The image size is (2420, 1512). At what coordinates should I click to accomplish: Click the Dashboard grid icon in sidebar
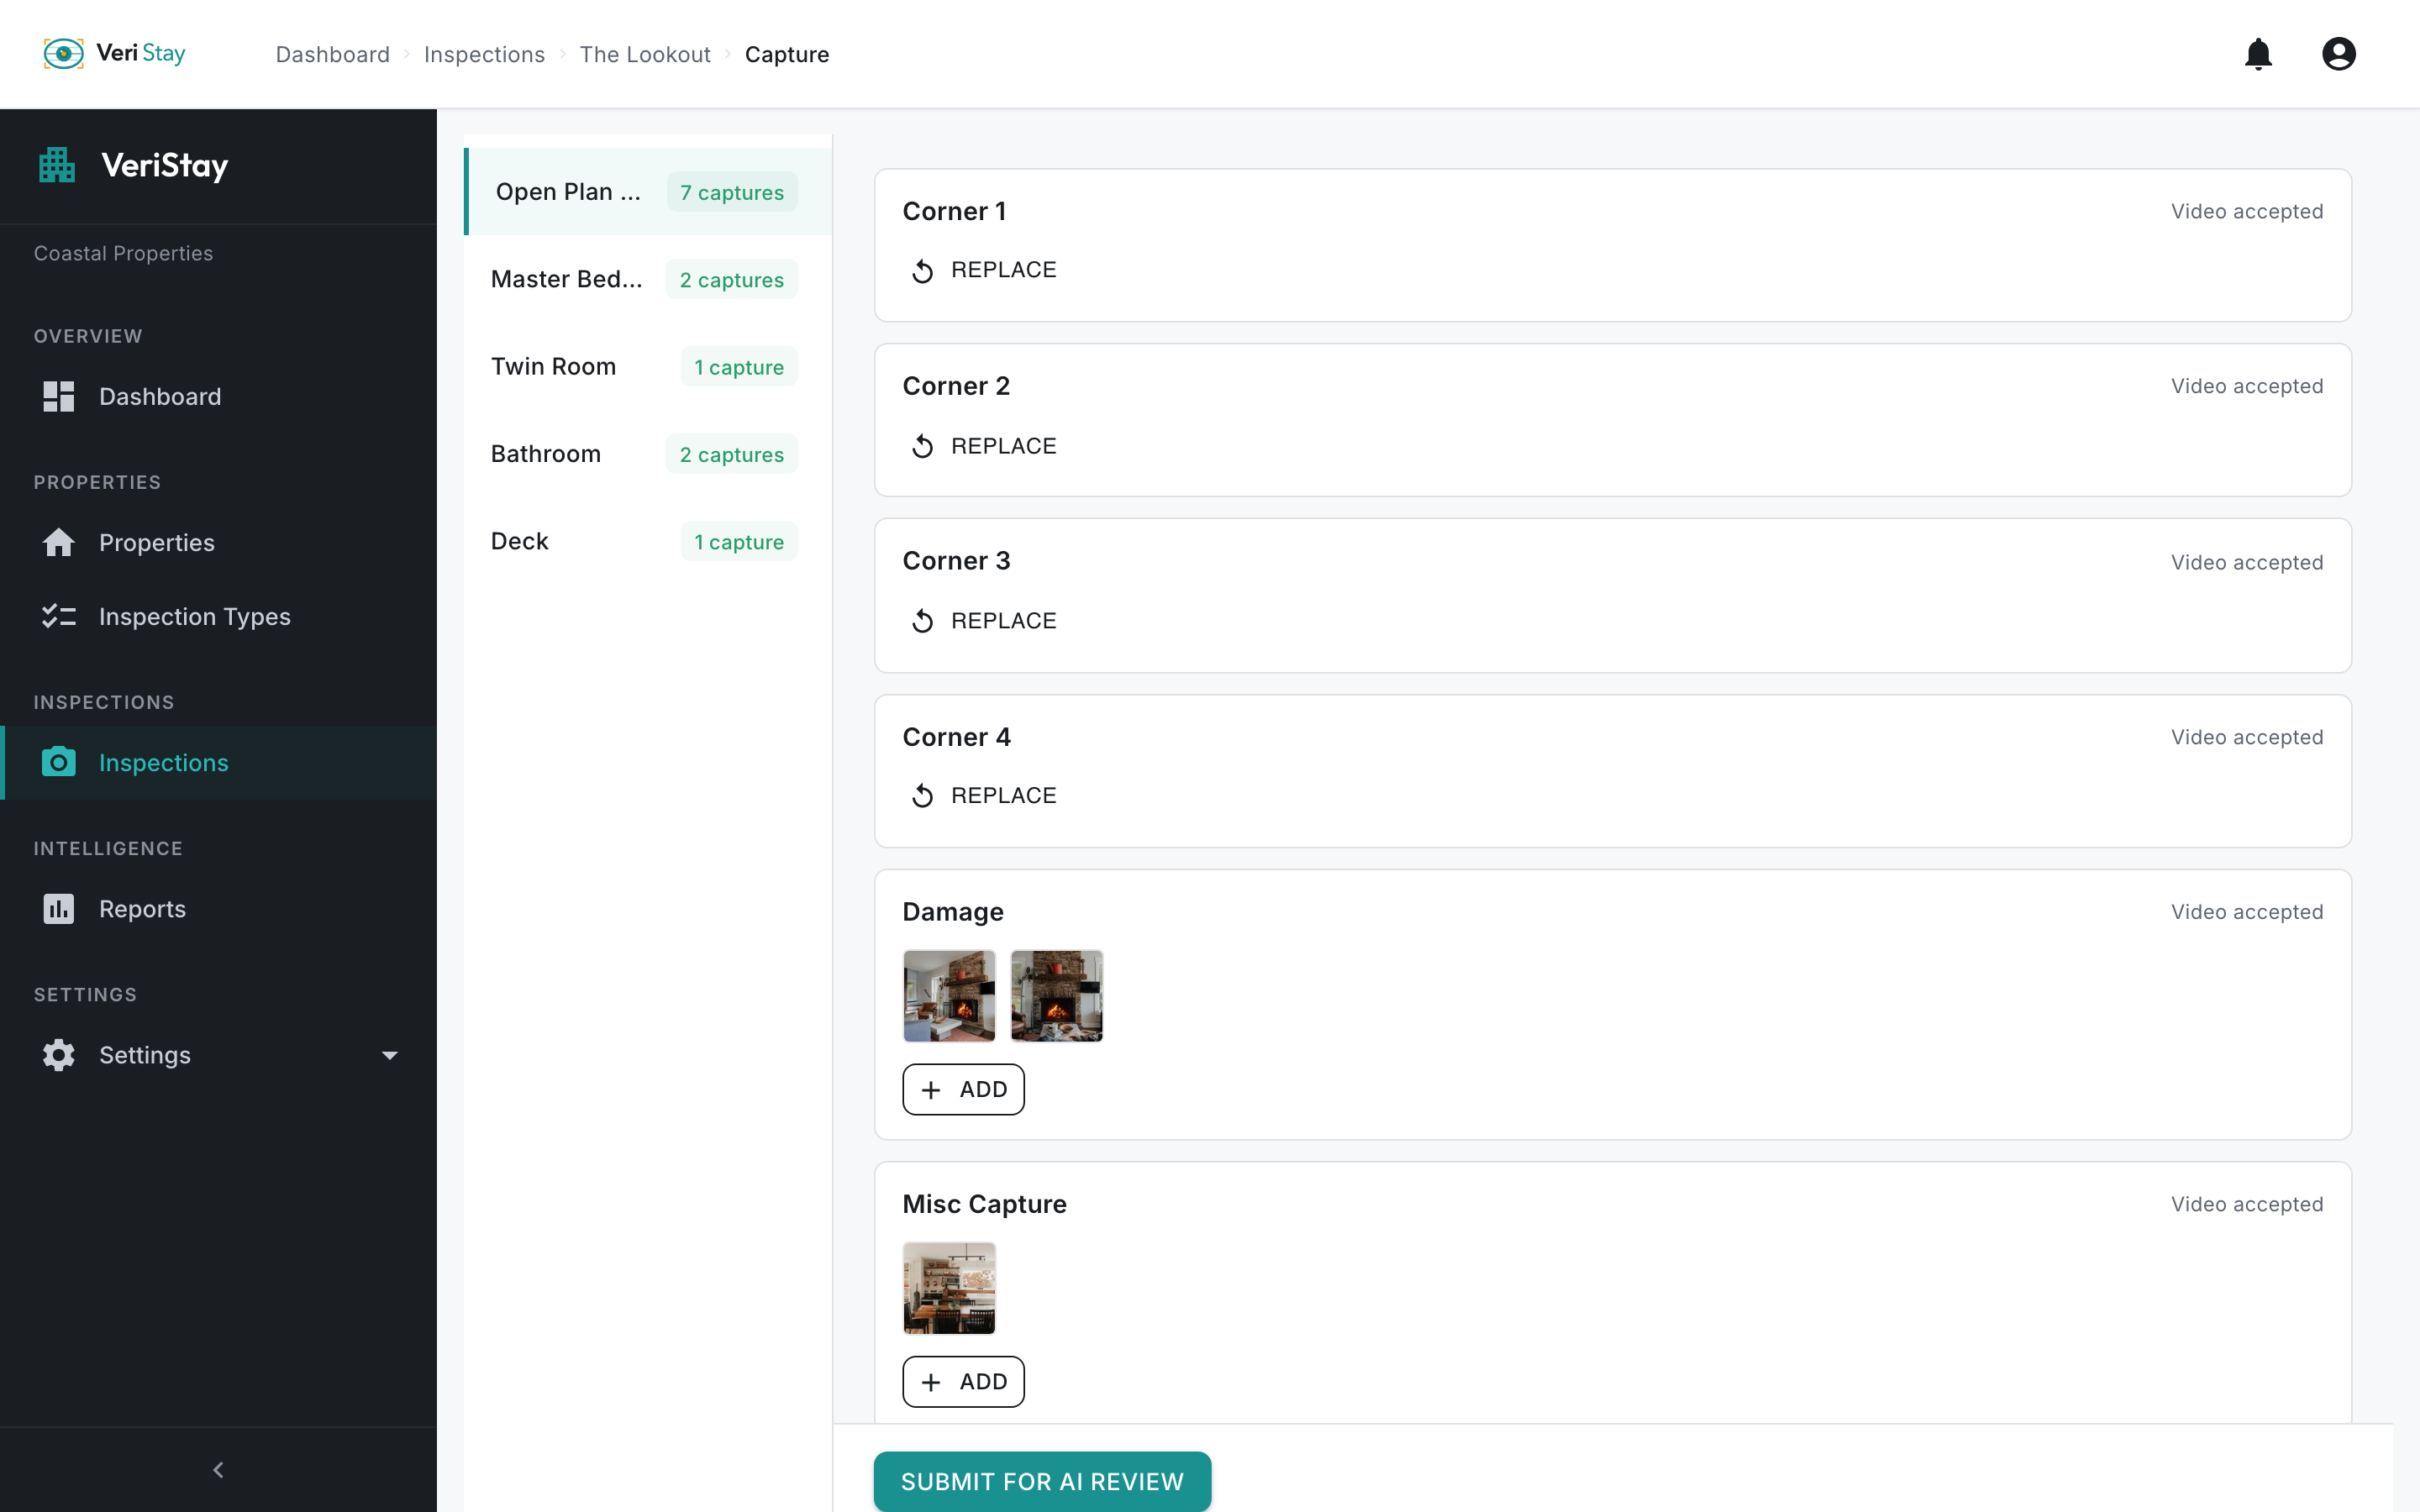58,396
